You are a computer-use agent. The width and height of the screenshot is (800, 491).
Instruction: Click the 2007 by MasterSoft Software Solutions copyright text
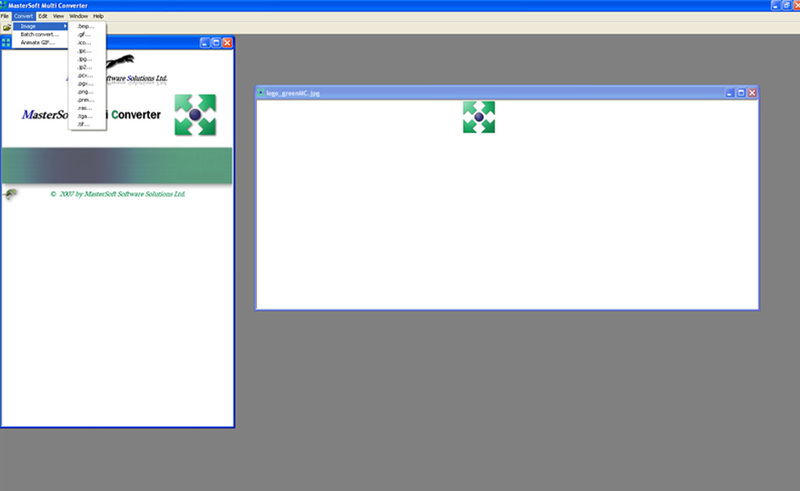(x=118, y=194)
